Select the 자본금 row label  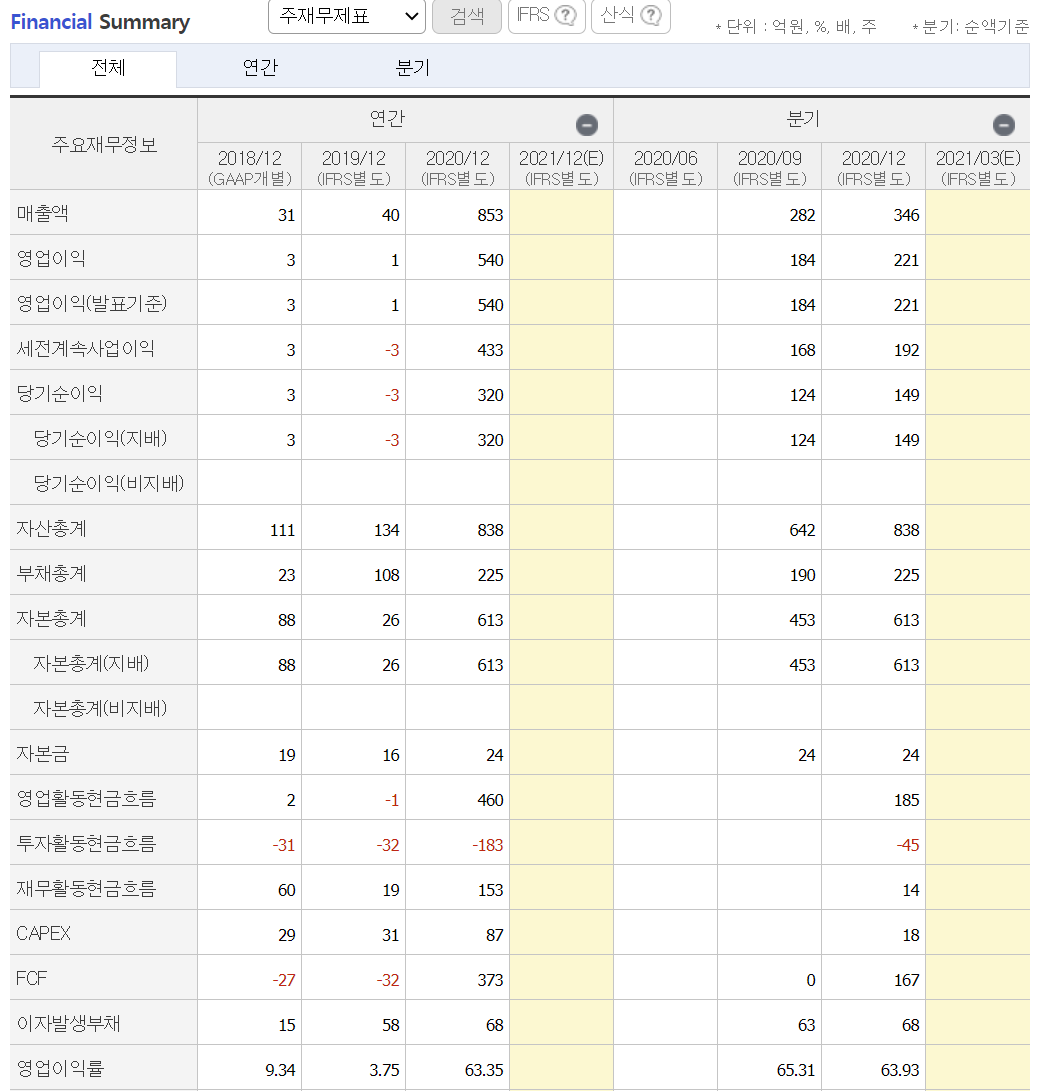tap(42, 754)
